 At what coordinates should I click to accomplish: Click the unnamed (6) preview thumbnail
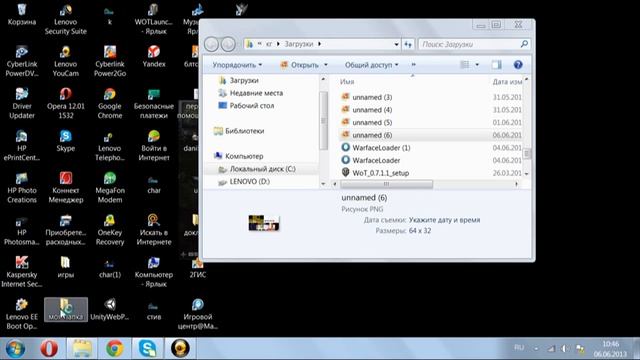264,223
